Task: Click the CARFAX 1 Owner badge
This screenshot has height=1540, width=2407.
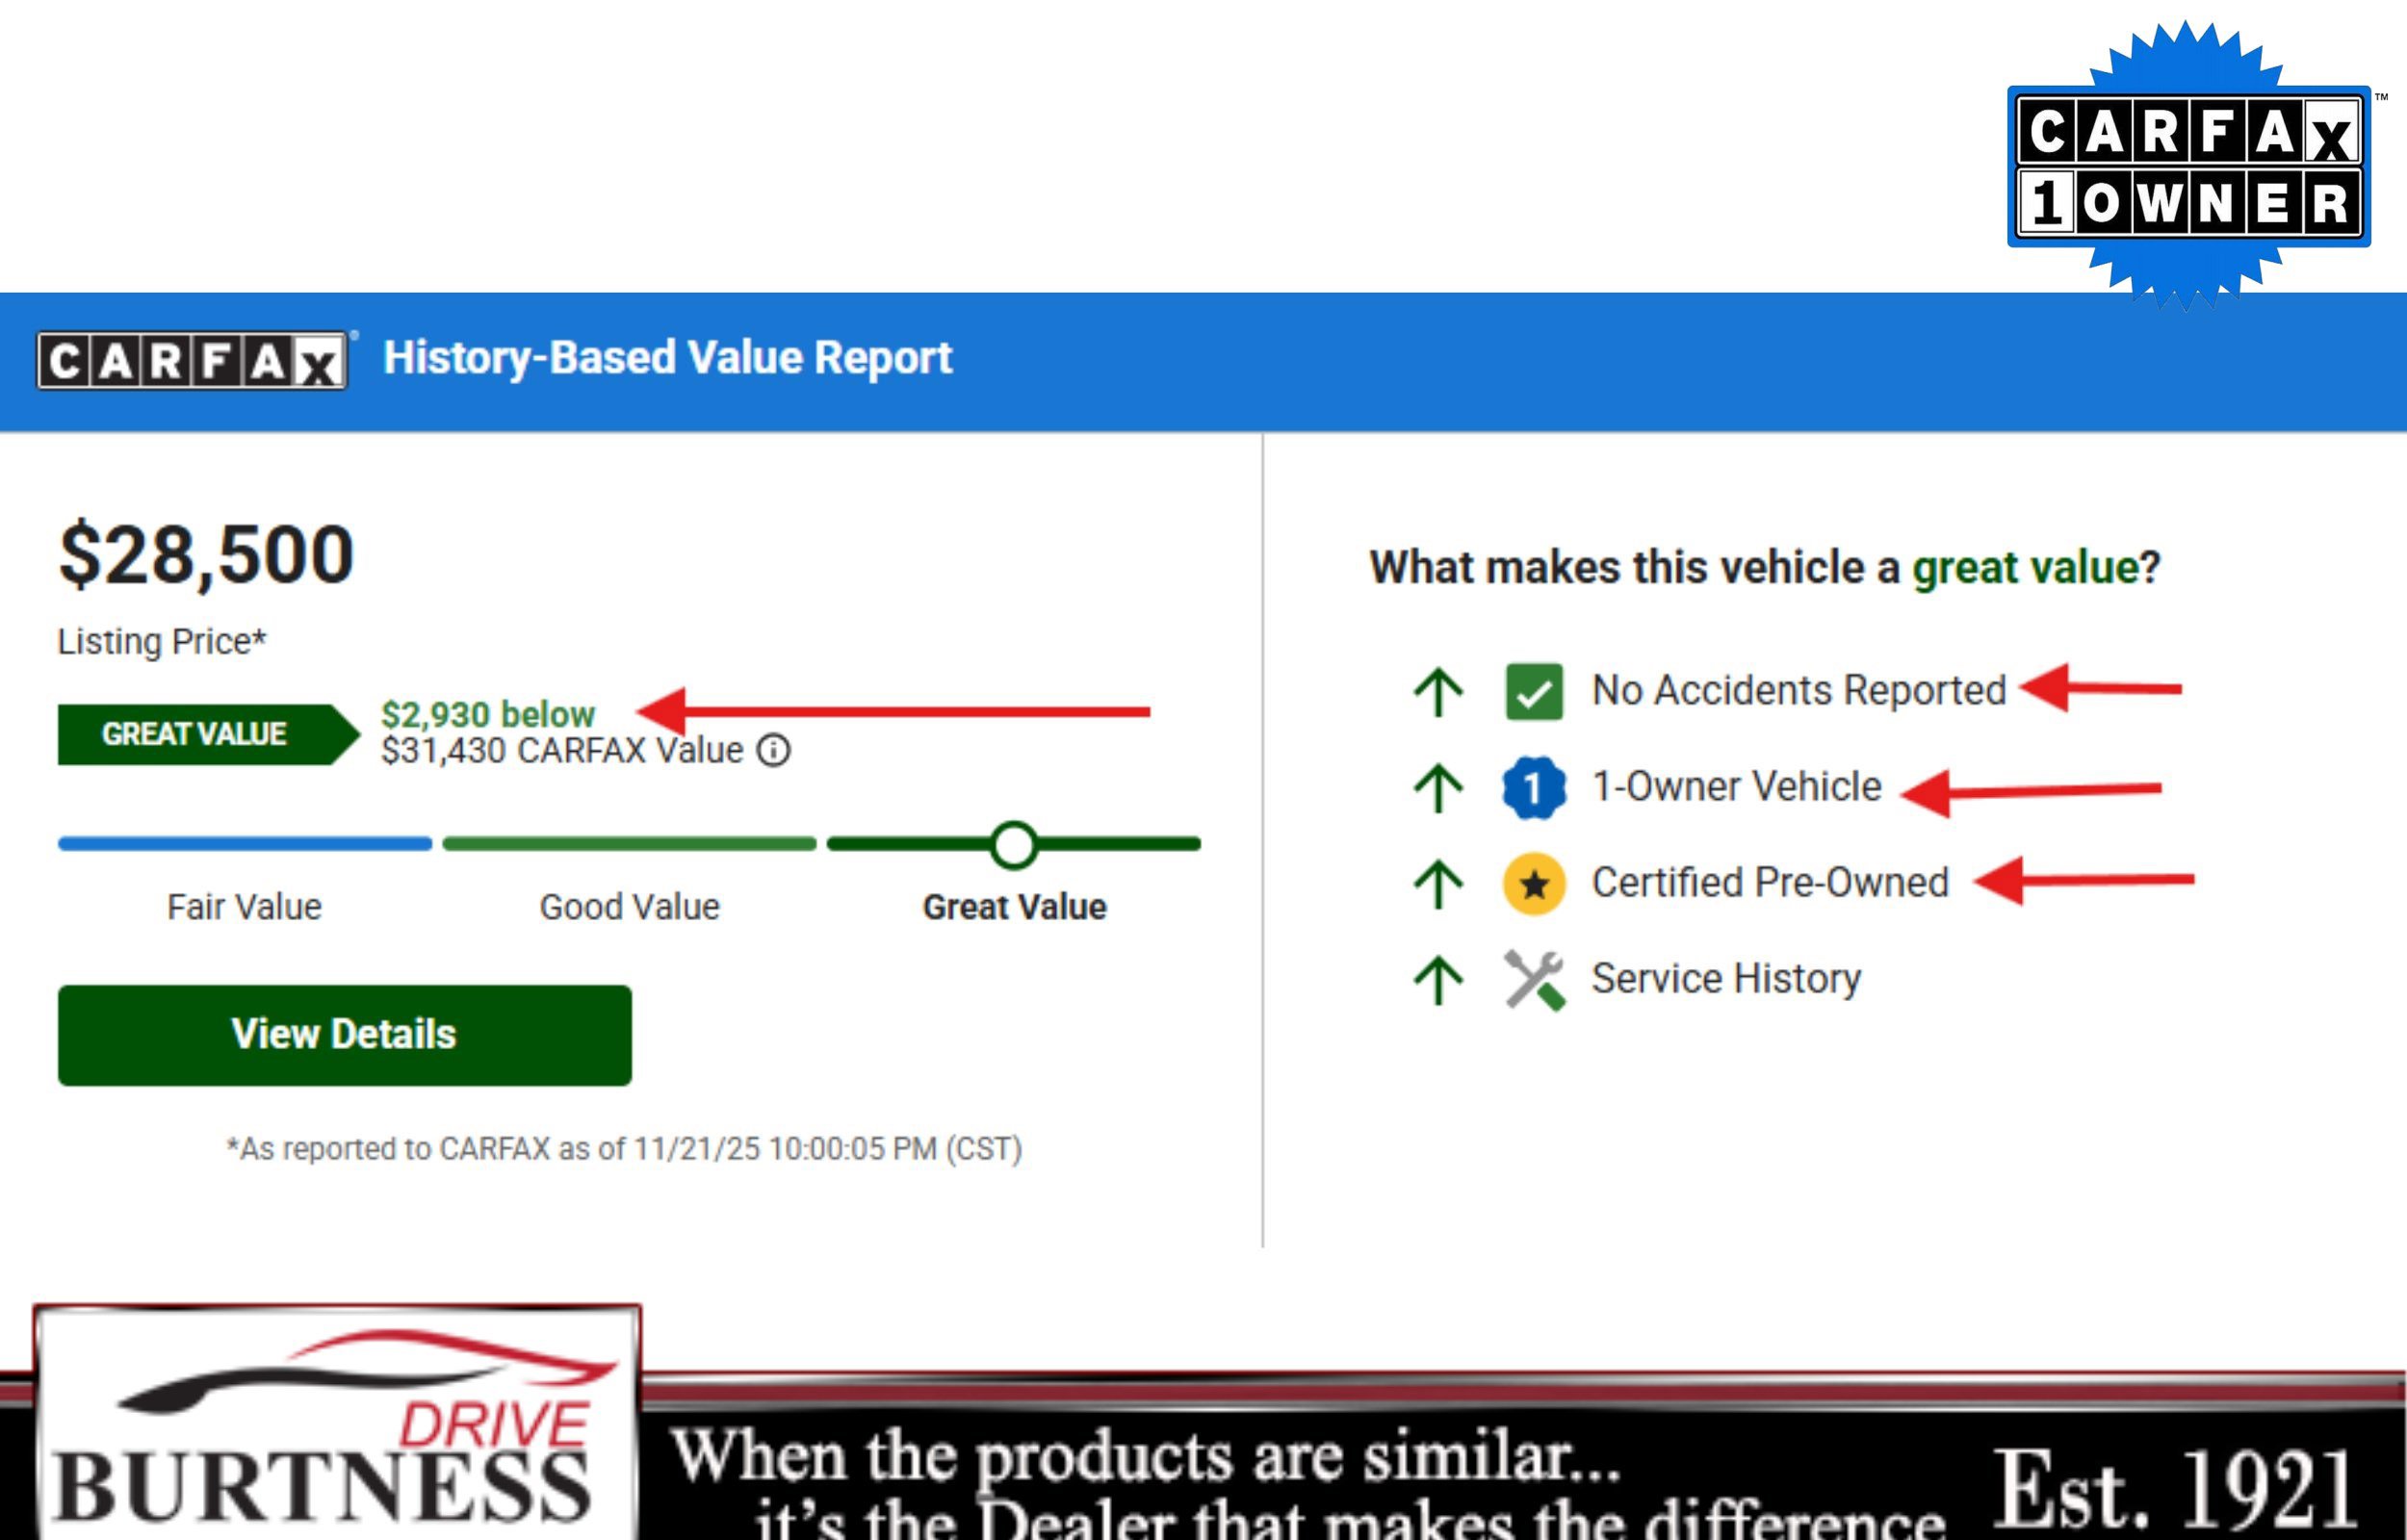Action: point(2188,166)
